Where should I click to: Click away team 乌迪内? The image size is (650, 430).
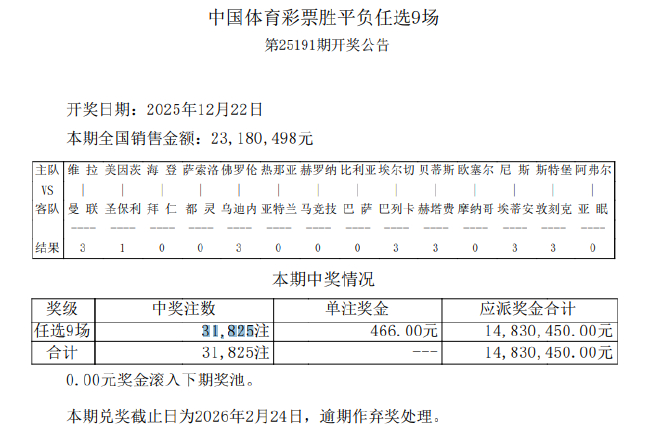pyautogui.click(x=239, y=209)
